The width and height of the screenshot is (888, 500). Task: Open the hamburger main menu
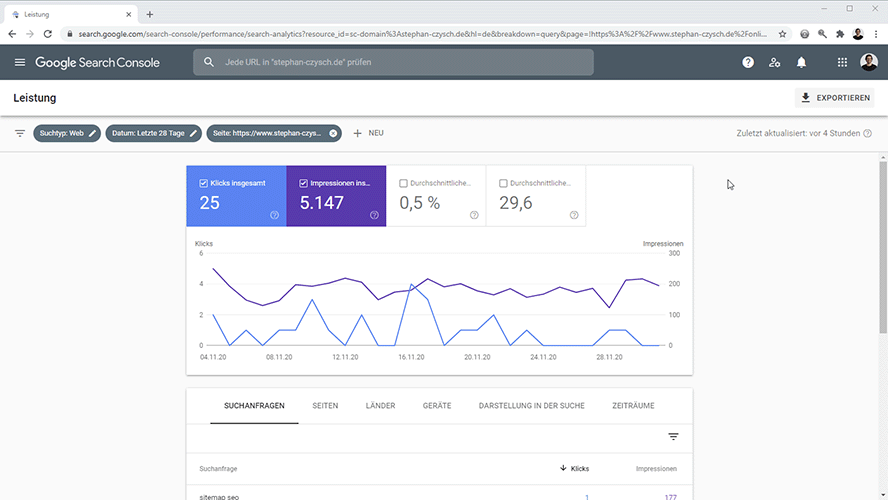[x=20, y=62]
